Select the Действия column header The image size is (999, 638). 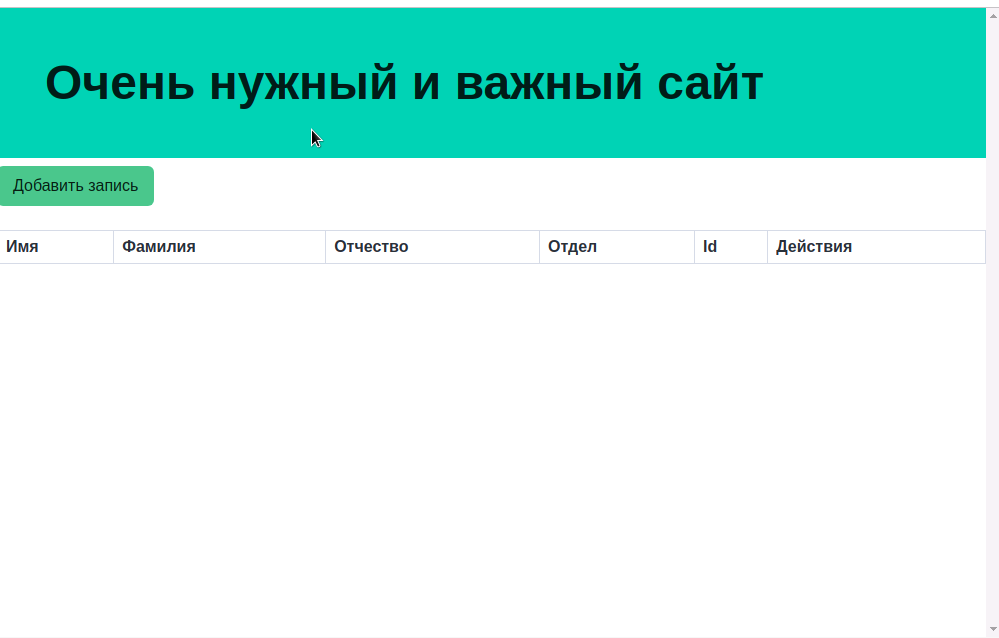pyautogui.click(x=813, y=246)
